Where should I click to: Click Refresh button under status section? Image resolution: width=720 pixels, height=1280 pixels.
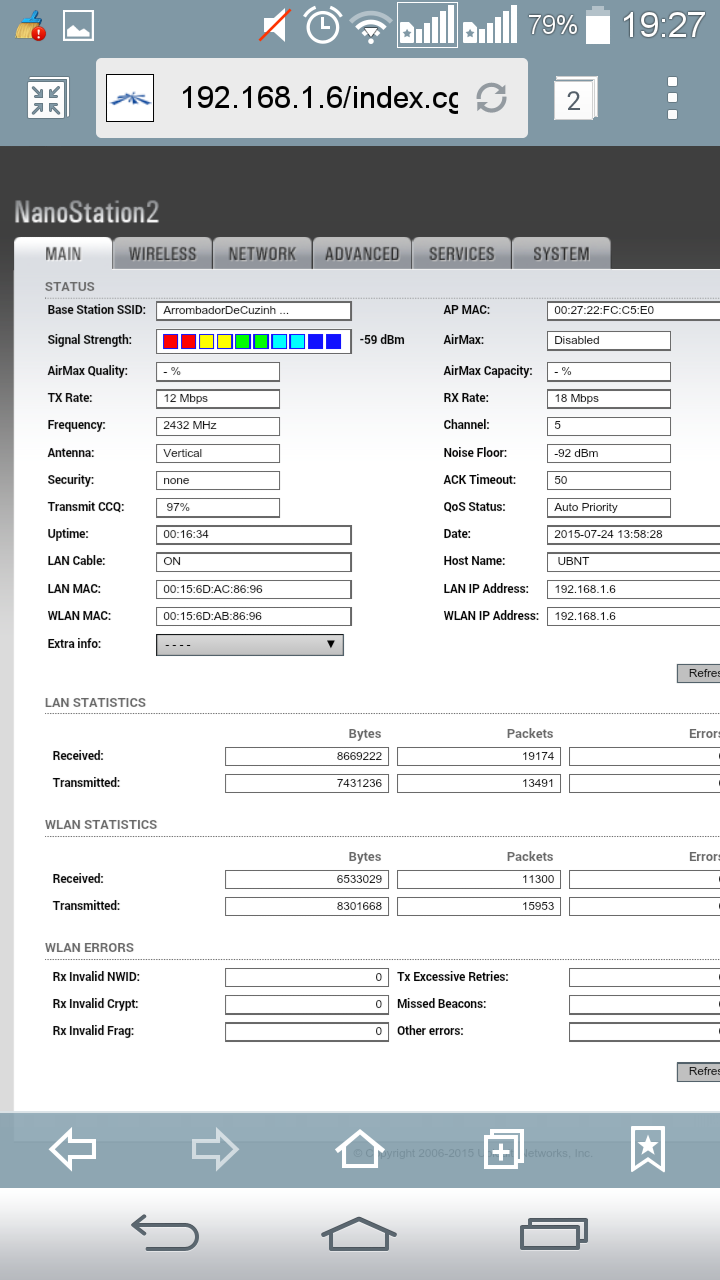click(x=699, y=673)
